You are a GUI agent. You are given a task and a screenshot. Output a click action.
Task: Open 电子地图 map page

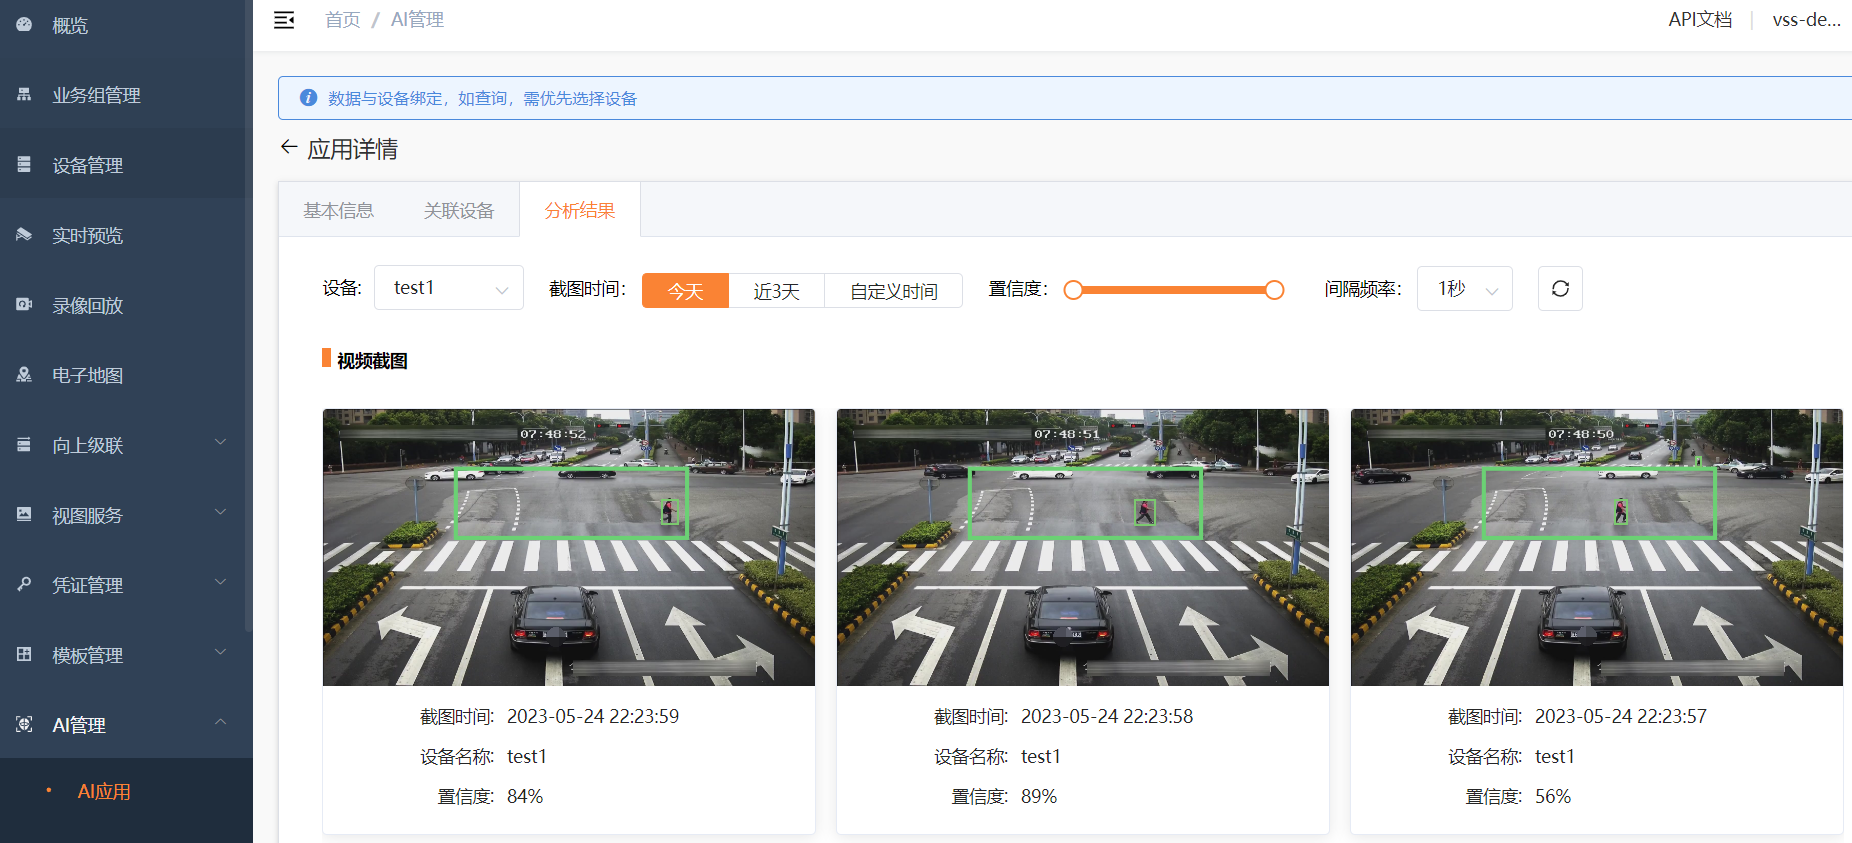87,376
